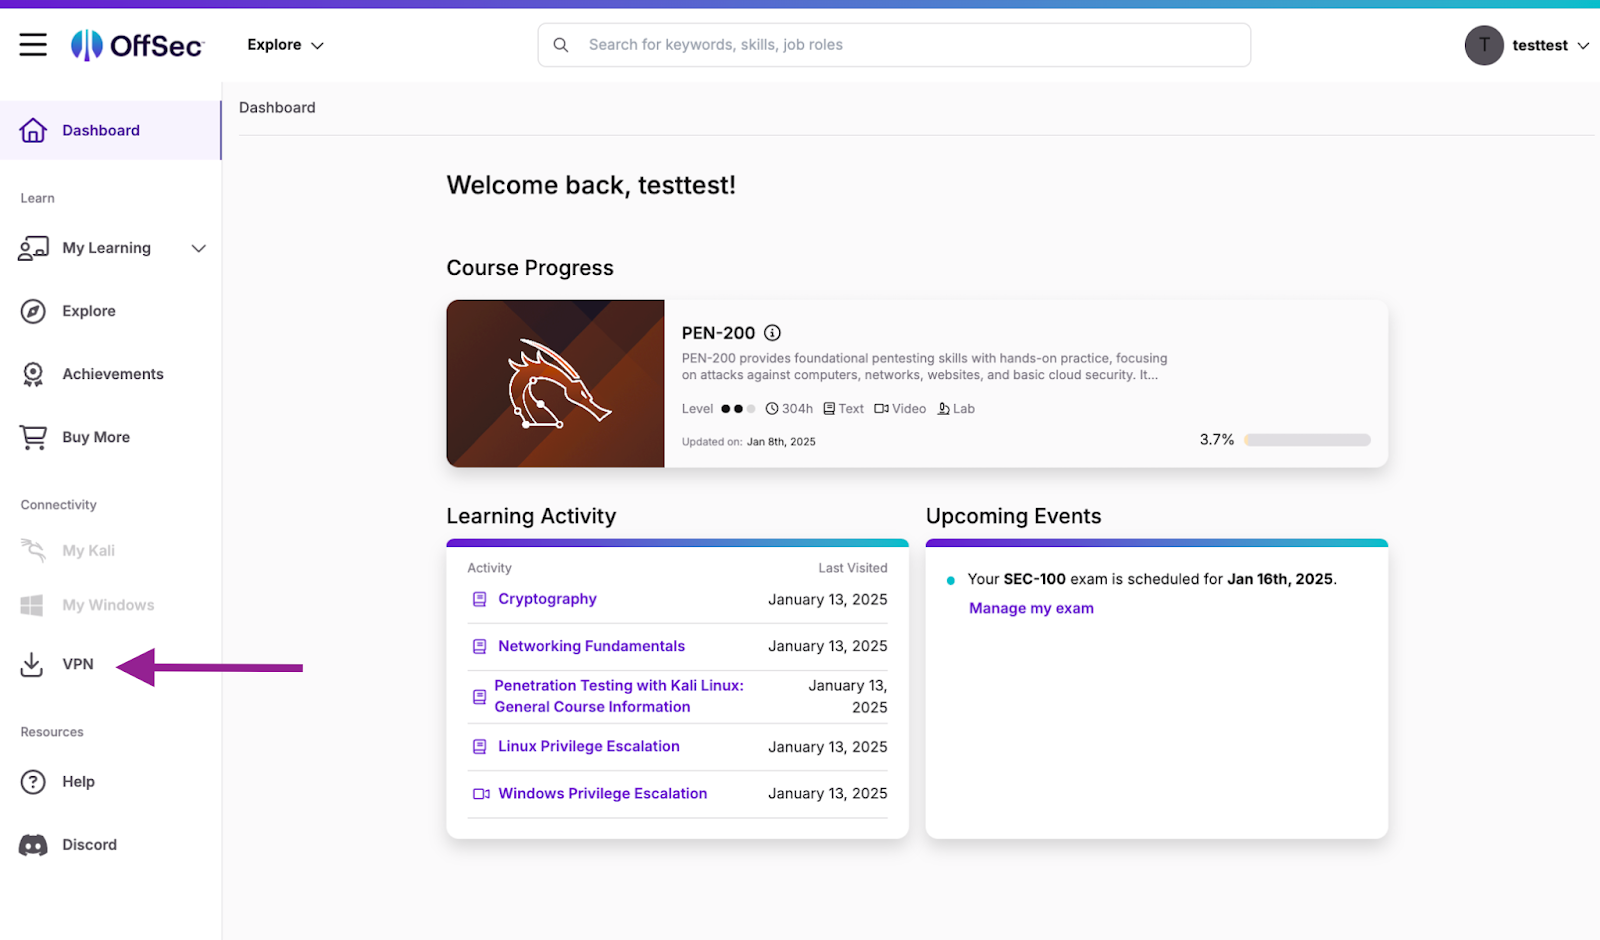
Task: Open the Cryptography activity link
Action: tap(547, 599)
